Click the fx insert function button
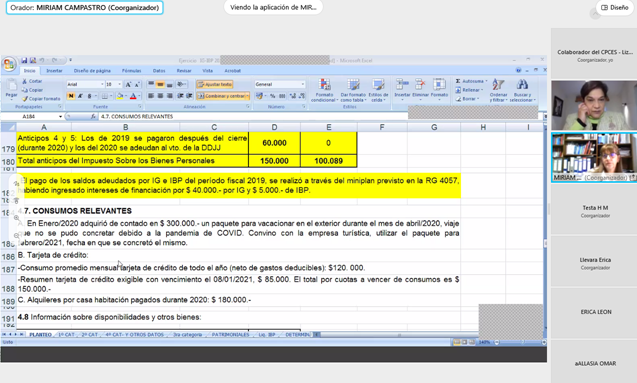Screen dimensions: 637x383 click(93, 117)
